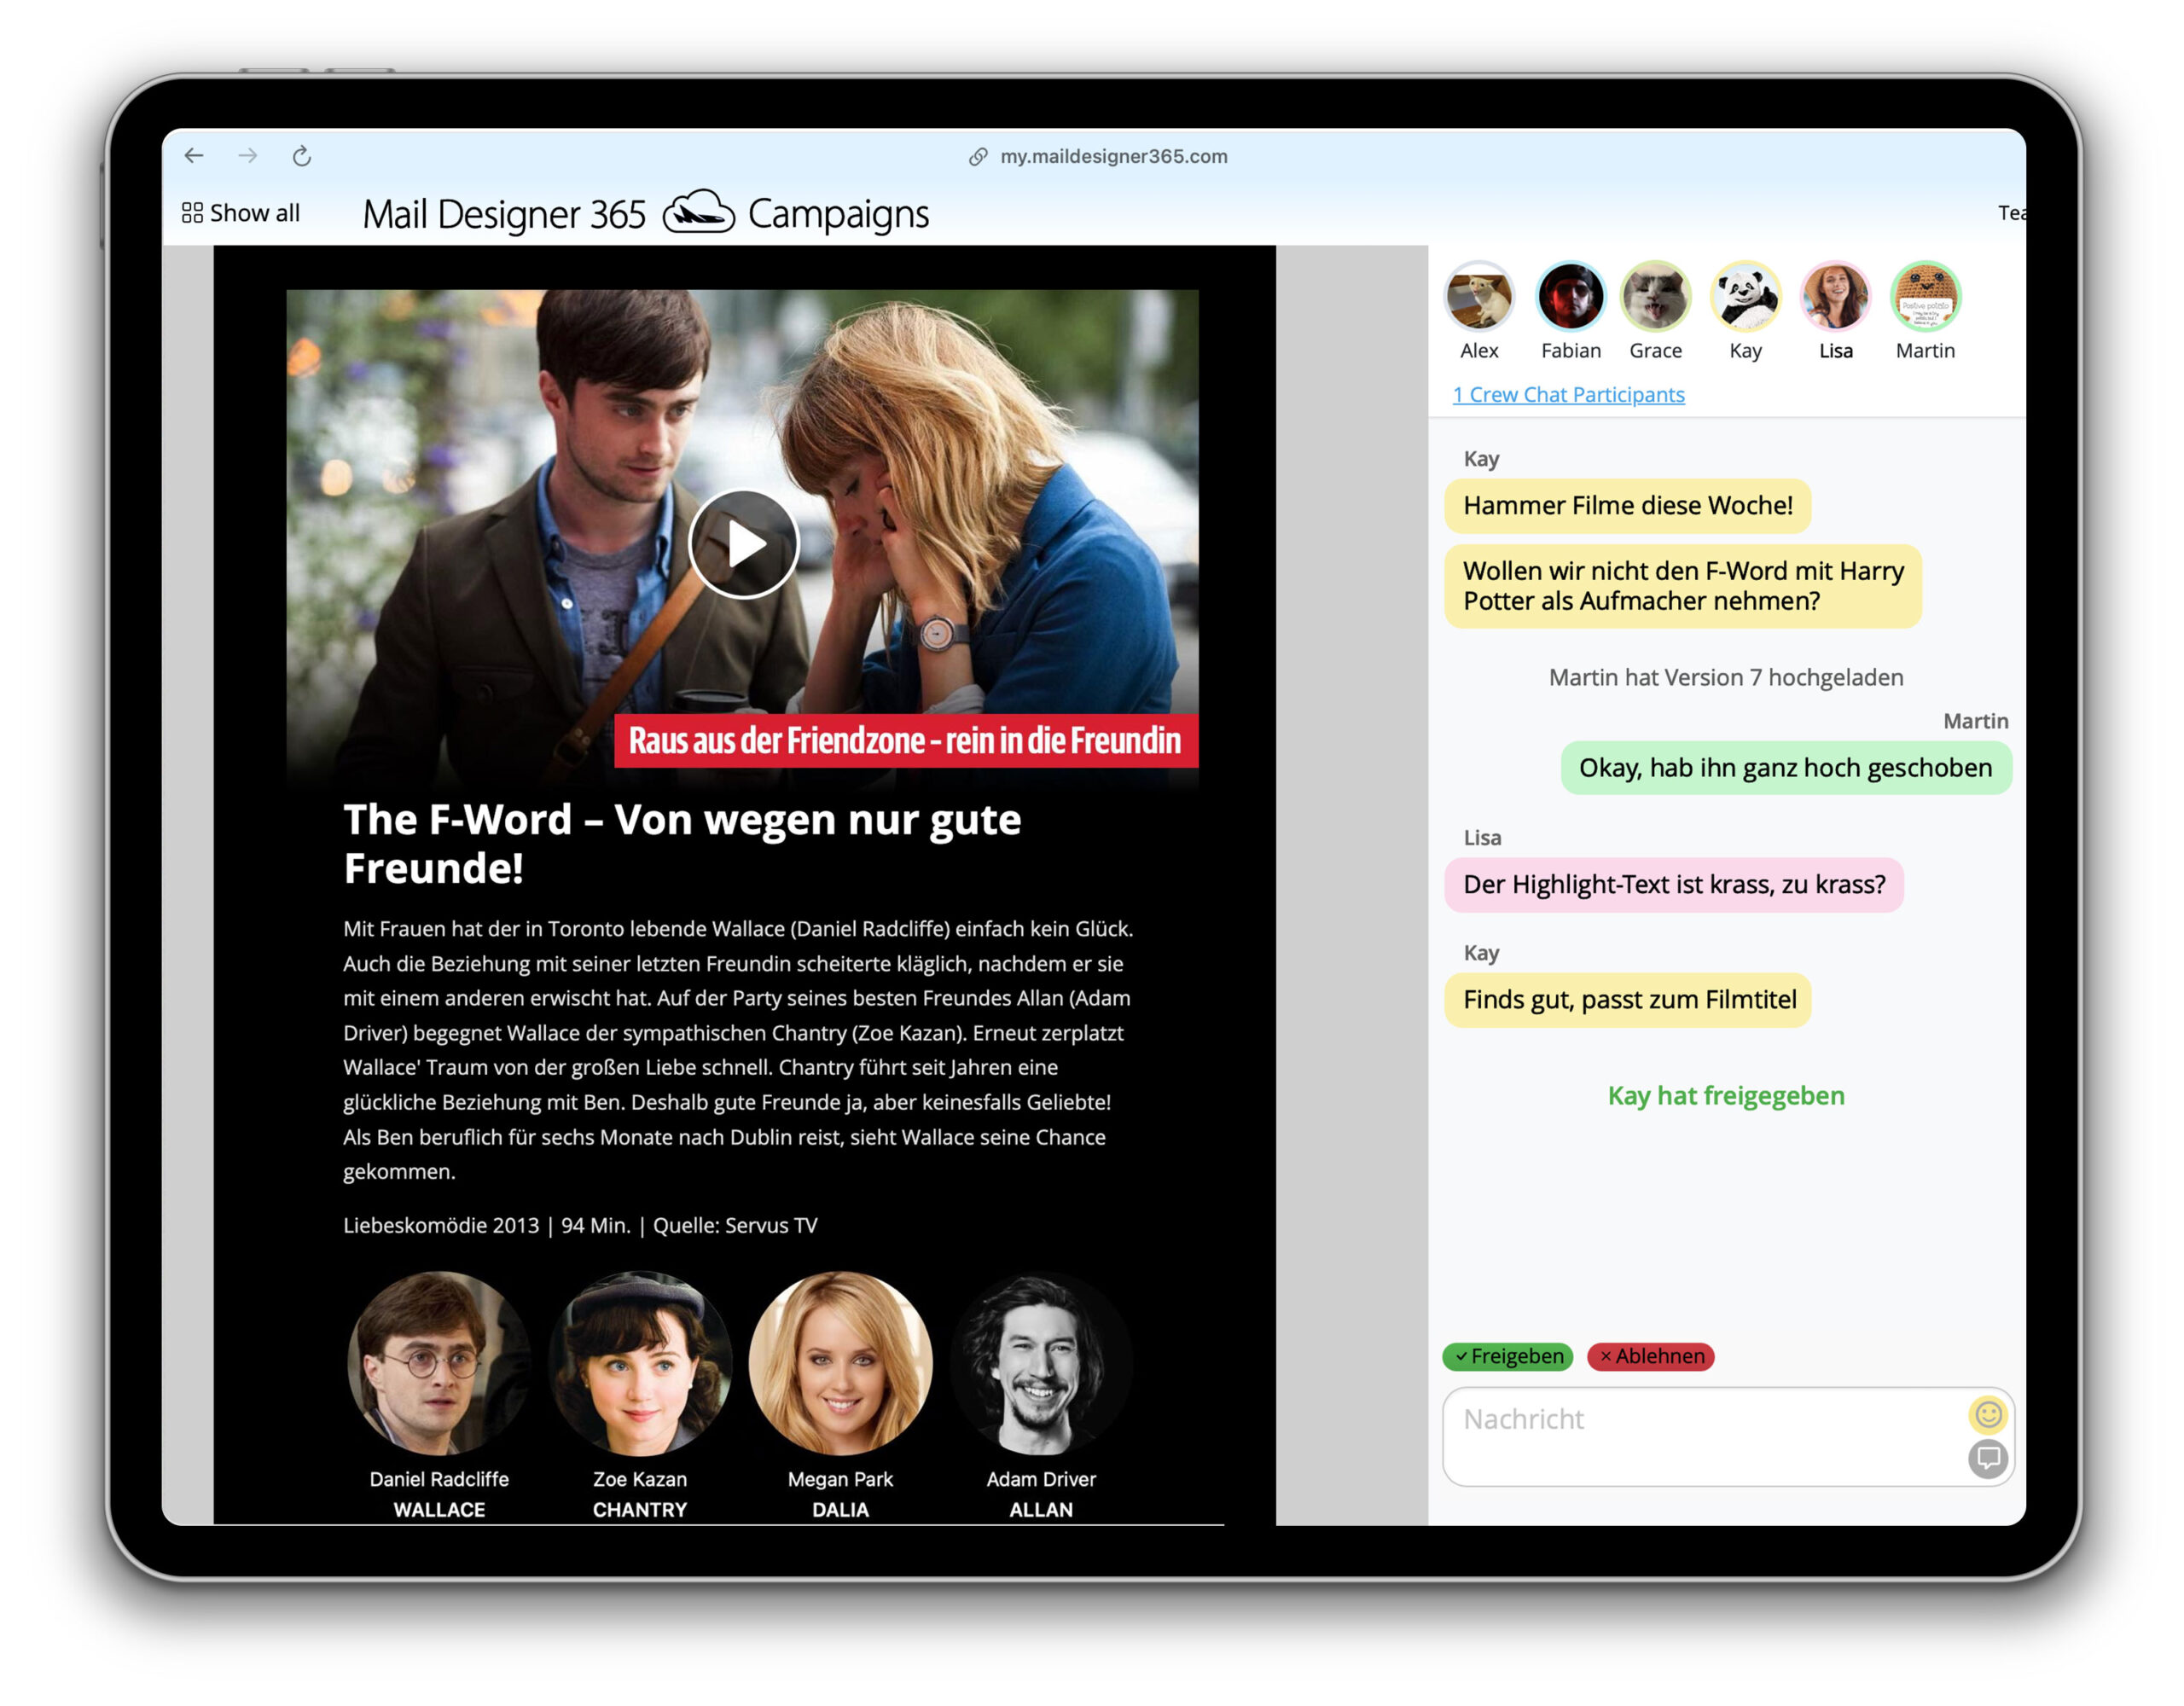Click Martin hat Version 7 hochgeladen notice

click(1725, 678)
